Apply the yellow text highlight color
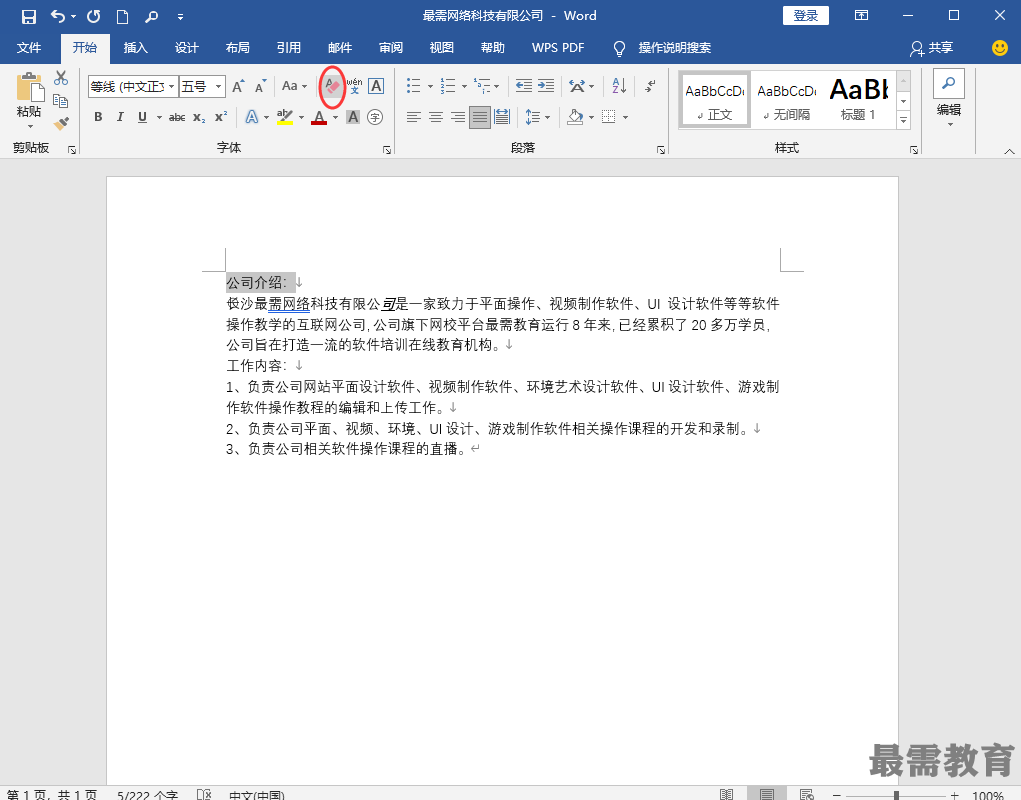The image size is (1021, 800). [285, 117]
